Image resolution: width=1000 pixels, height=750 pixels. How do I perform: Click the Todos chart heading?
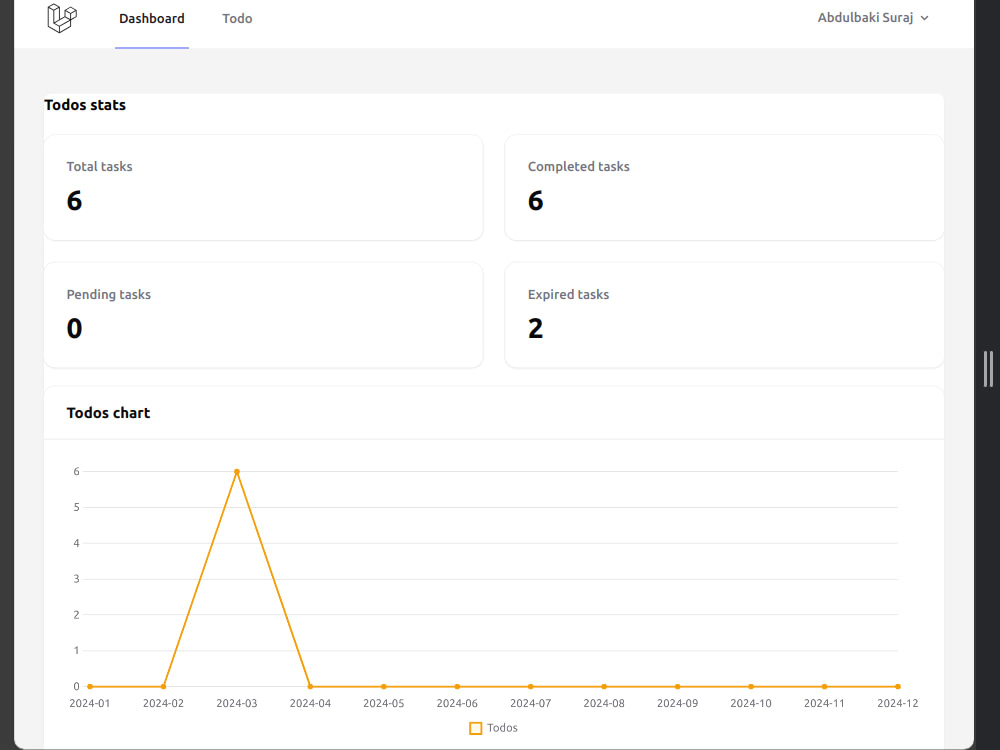108,412
